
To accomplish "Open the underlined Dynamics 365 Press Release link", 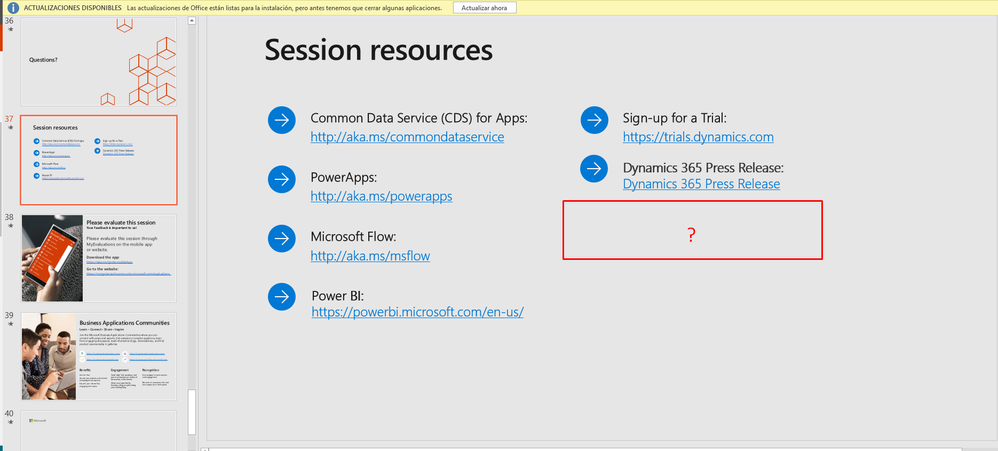I will [701, 184].
